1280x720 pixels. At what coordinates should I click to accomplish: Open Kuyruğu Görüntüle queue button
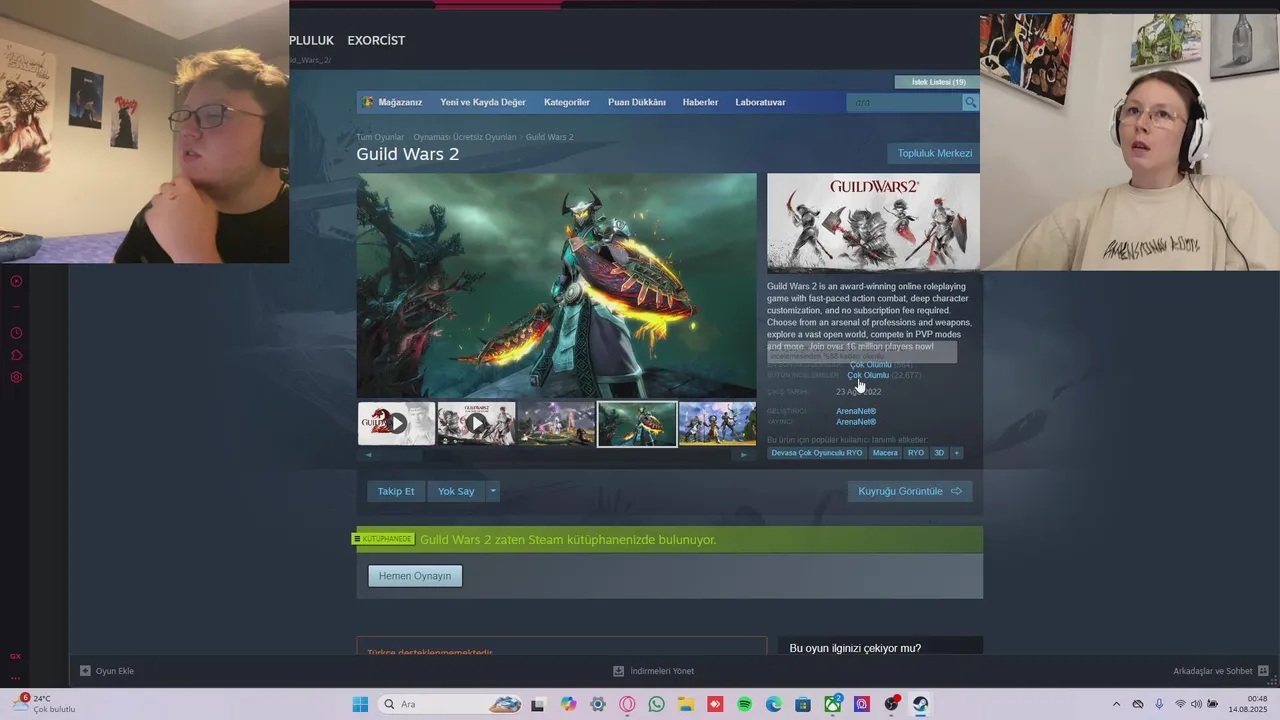tap(910, 491)
